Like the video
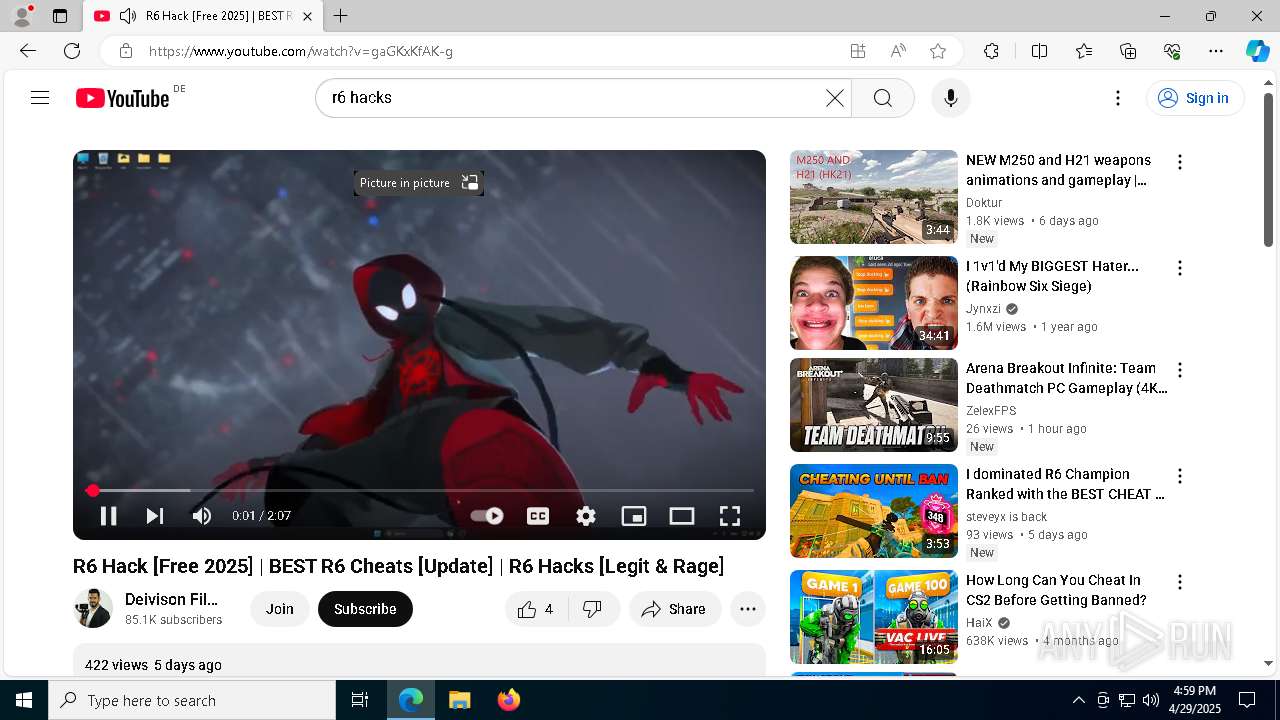 point(537,609)
